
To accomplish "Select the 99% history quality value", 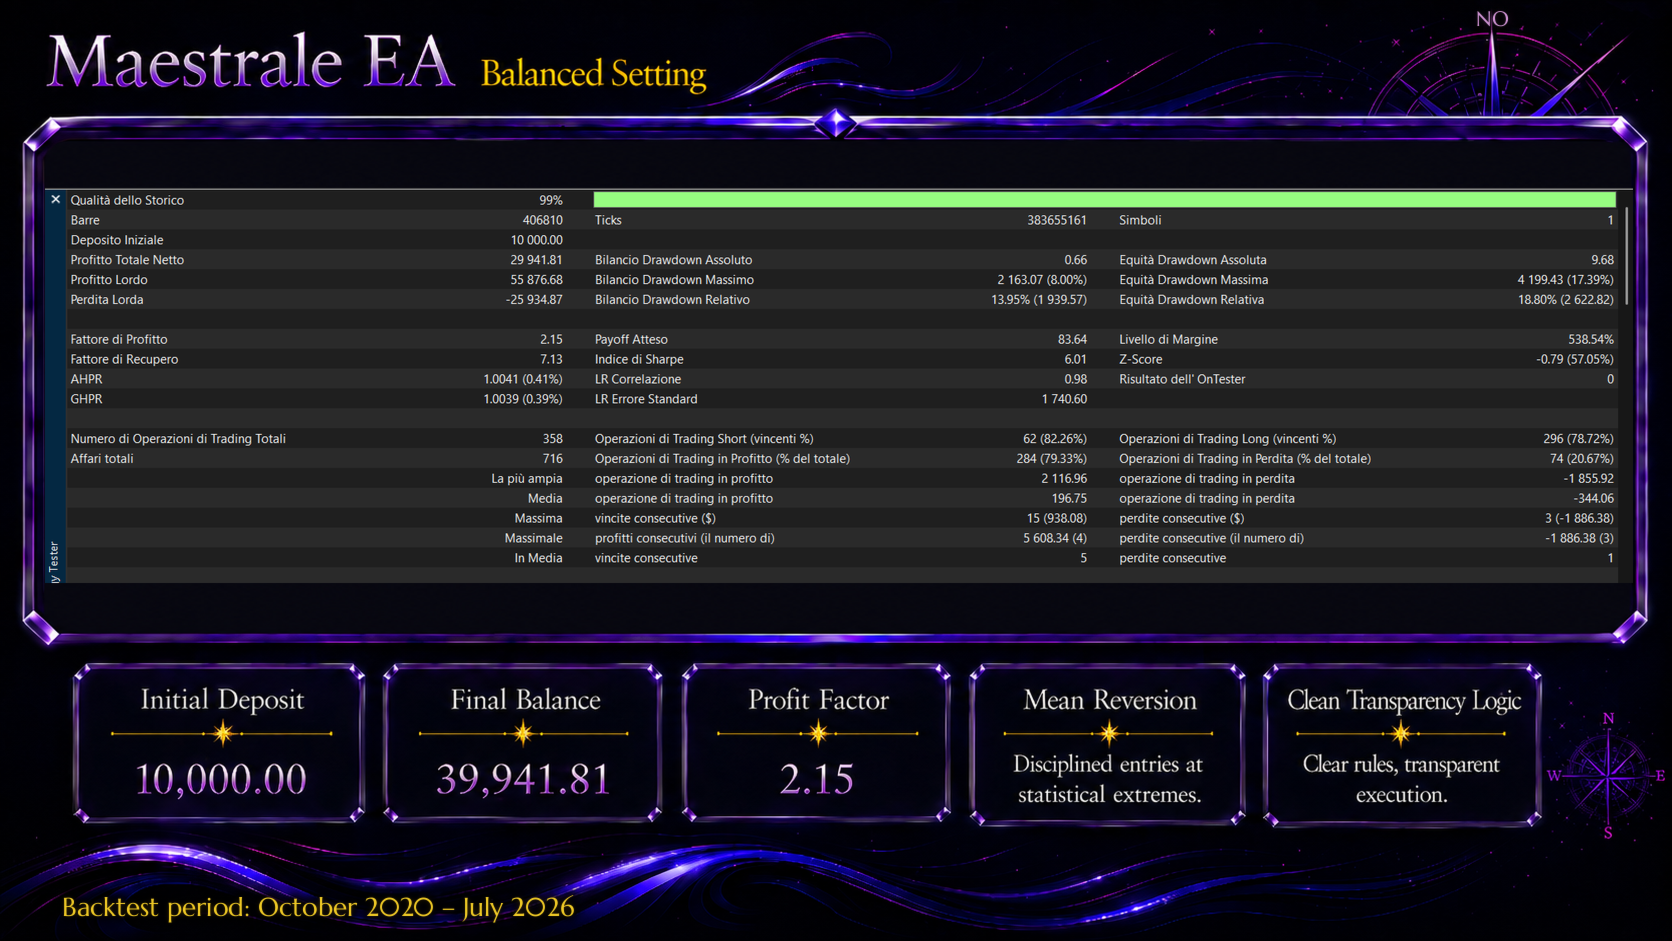I will pyautogui.click(x=551, y=200).
